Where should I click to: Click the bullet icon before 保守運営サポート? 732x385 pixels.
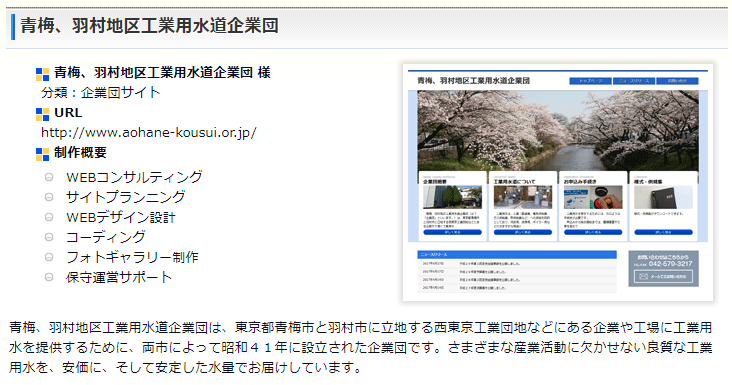coord(49,277)
